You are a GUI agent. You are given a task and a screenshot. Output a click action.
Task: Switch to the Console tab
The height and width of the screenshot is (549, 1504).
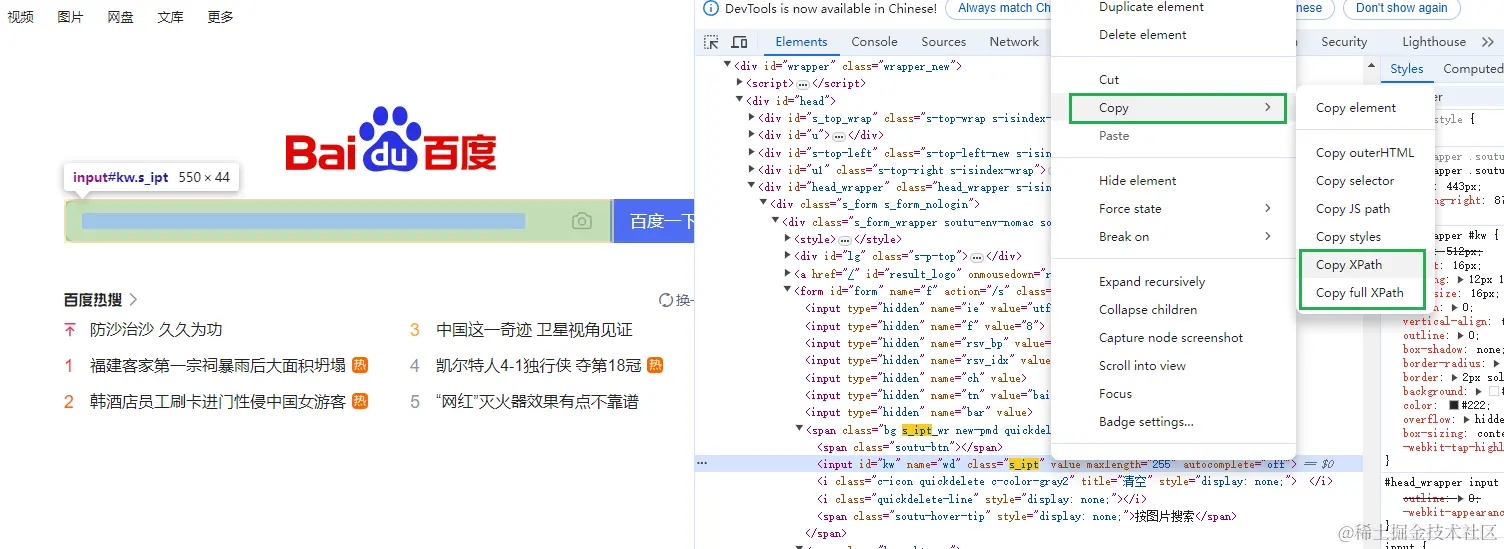874,42
